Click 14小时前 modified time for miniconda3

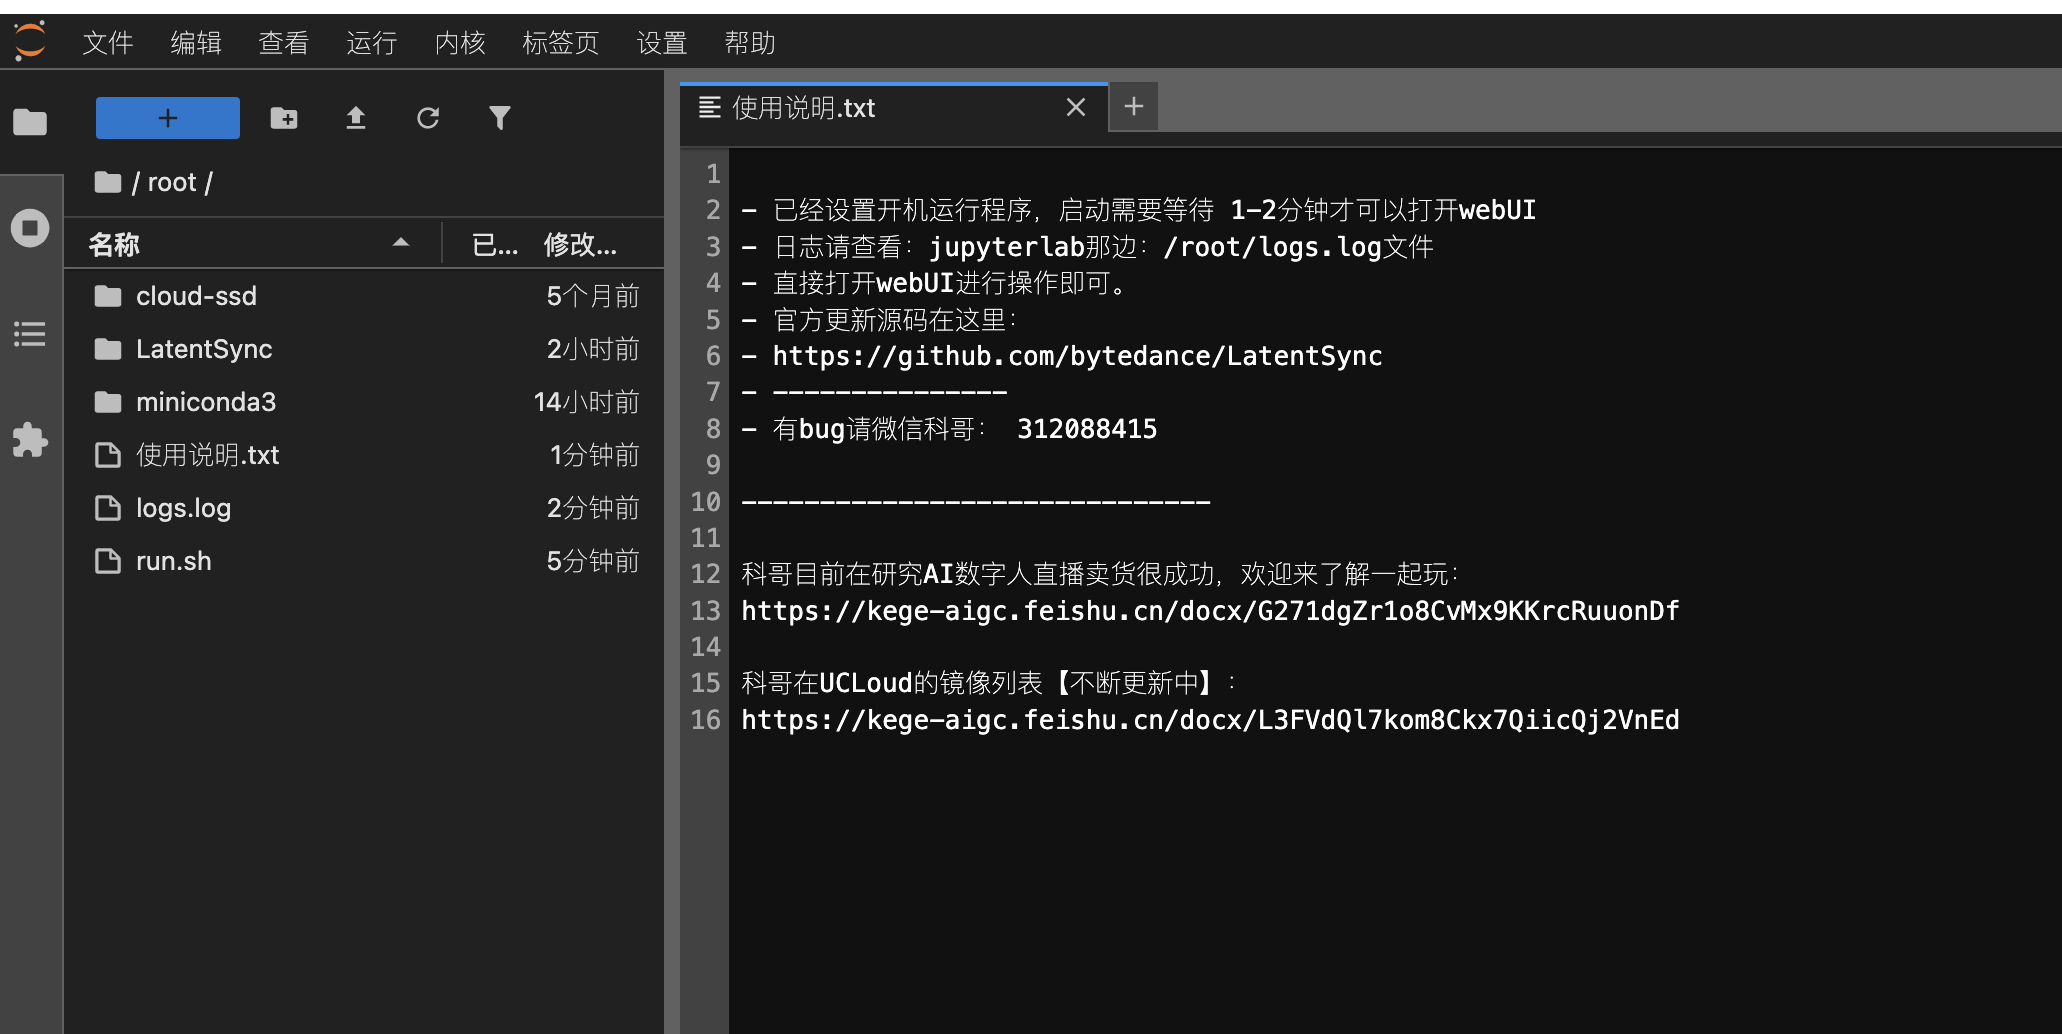[x=586, y=402]
